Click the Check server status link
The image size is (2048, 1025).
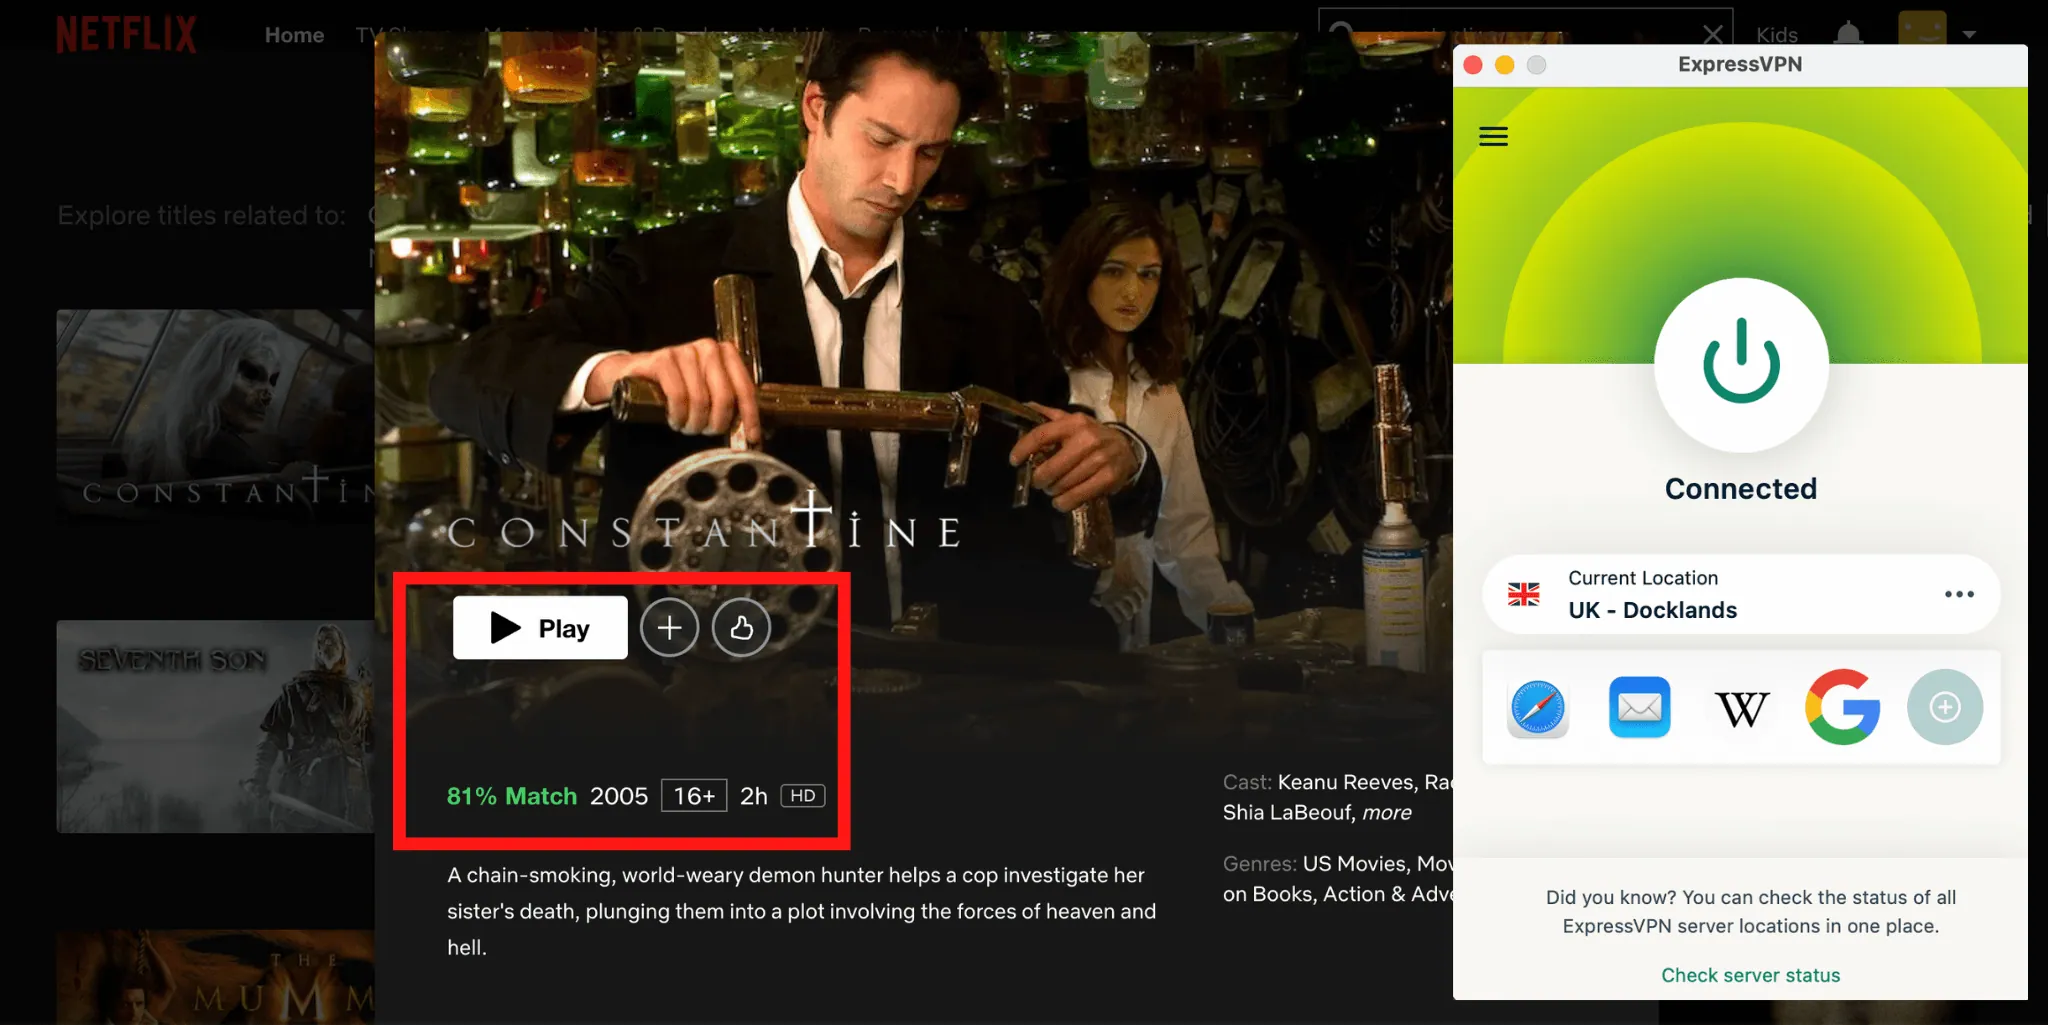pyautogui.click(x=1750, y=975)
